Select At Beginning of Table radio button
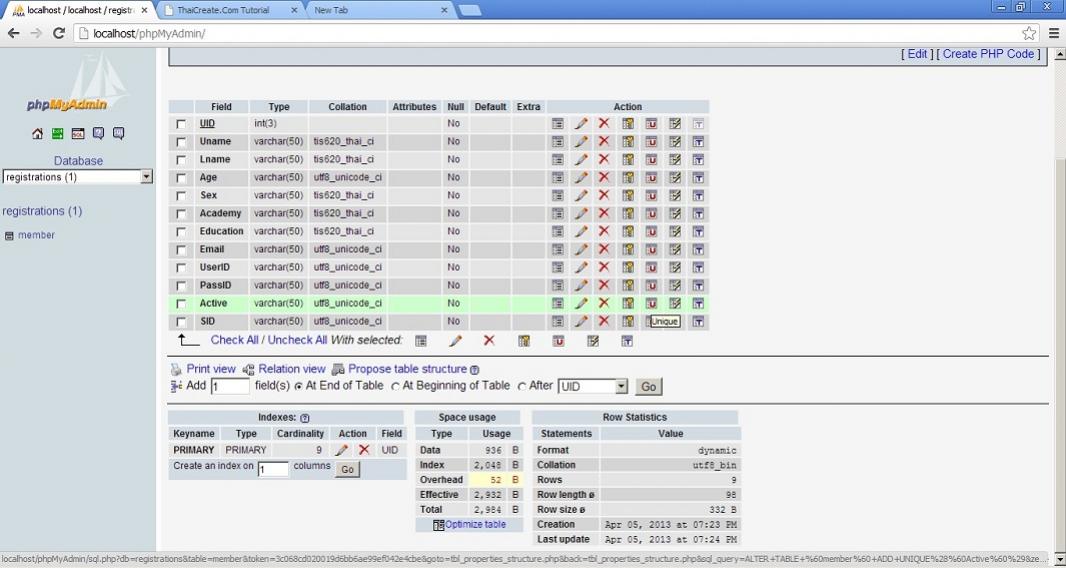 (396, 386)
